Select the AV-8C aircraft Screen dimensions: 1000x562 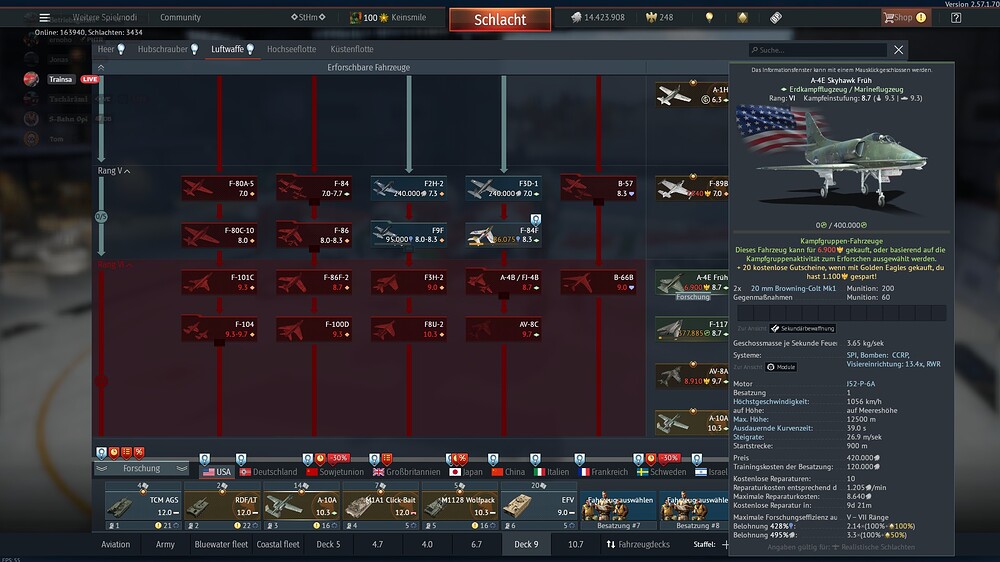(x=504, y=330)
